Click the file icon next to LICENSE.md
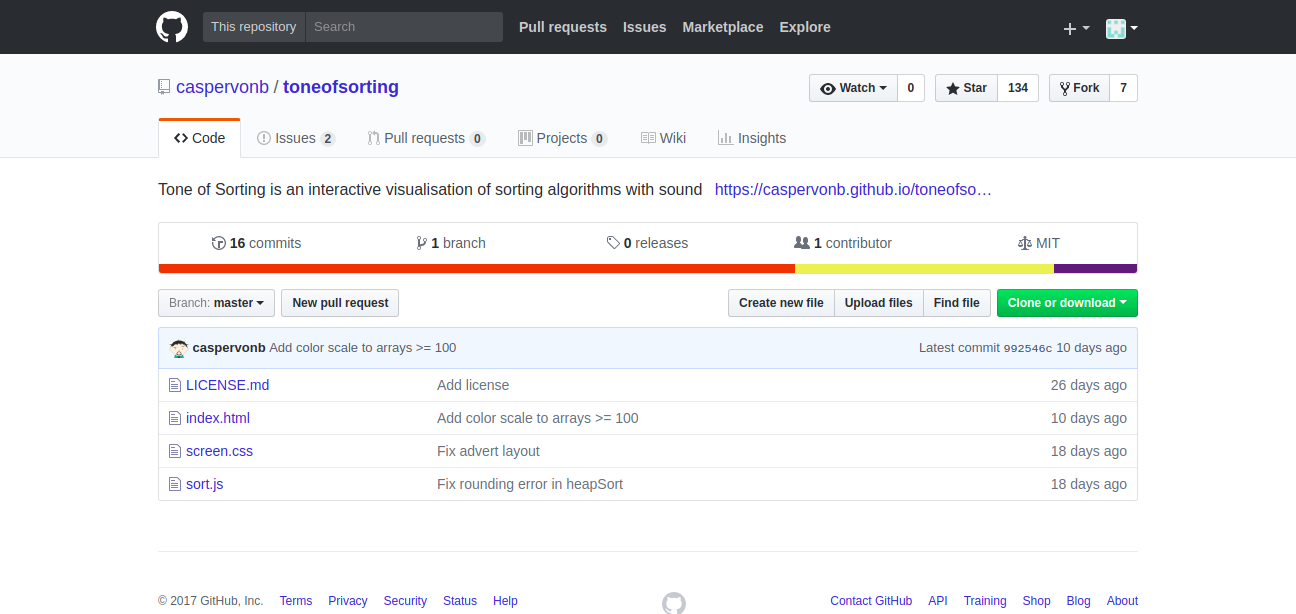The width and height of the screenshot is (1296, 614). [174, 385]
